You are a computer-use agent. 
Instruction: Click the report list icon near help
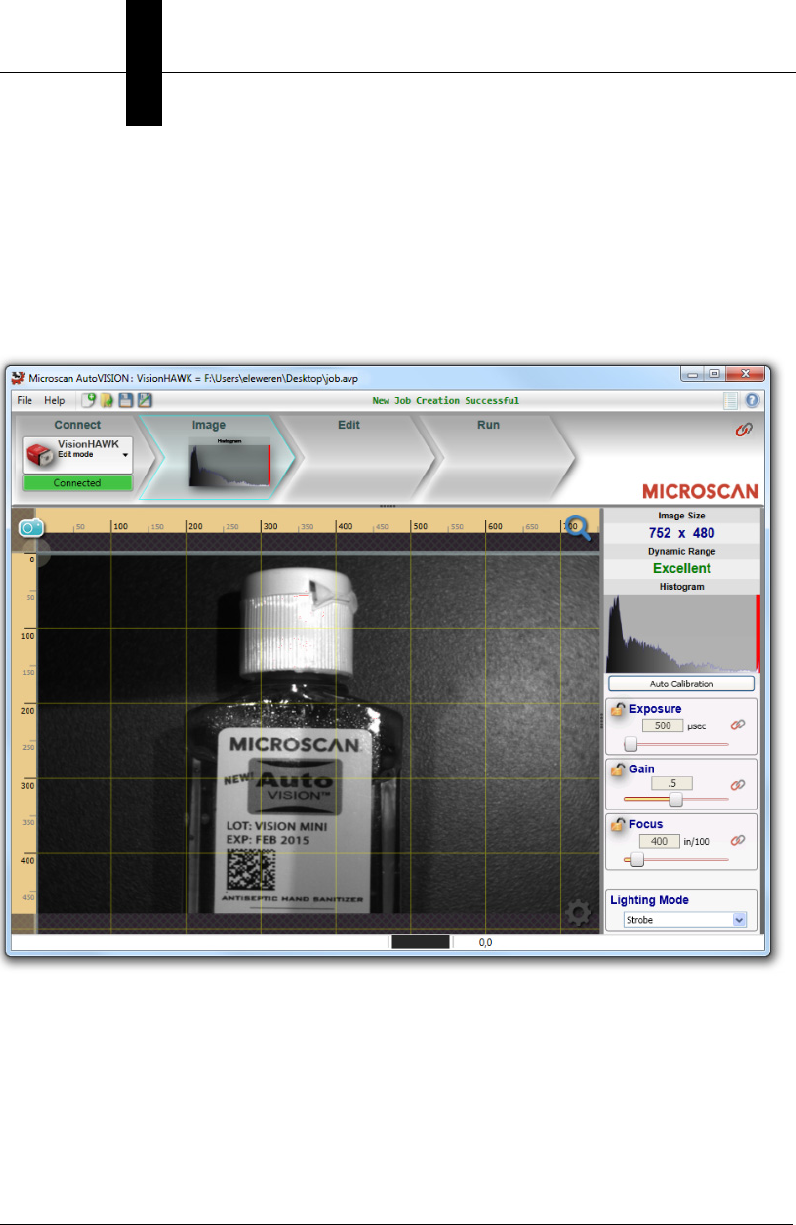coord(731,401)
